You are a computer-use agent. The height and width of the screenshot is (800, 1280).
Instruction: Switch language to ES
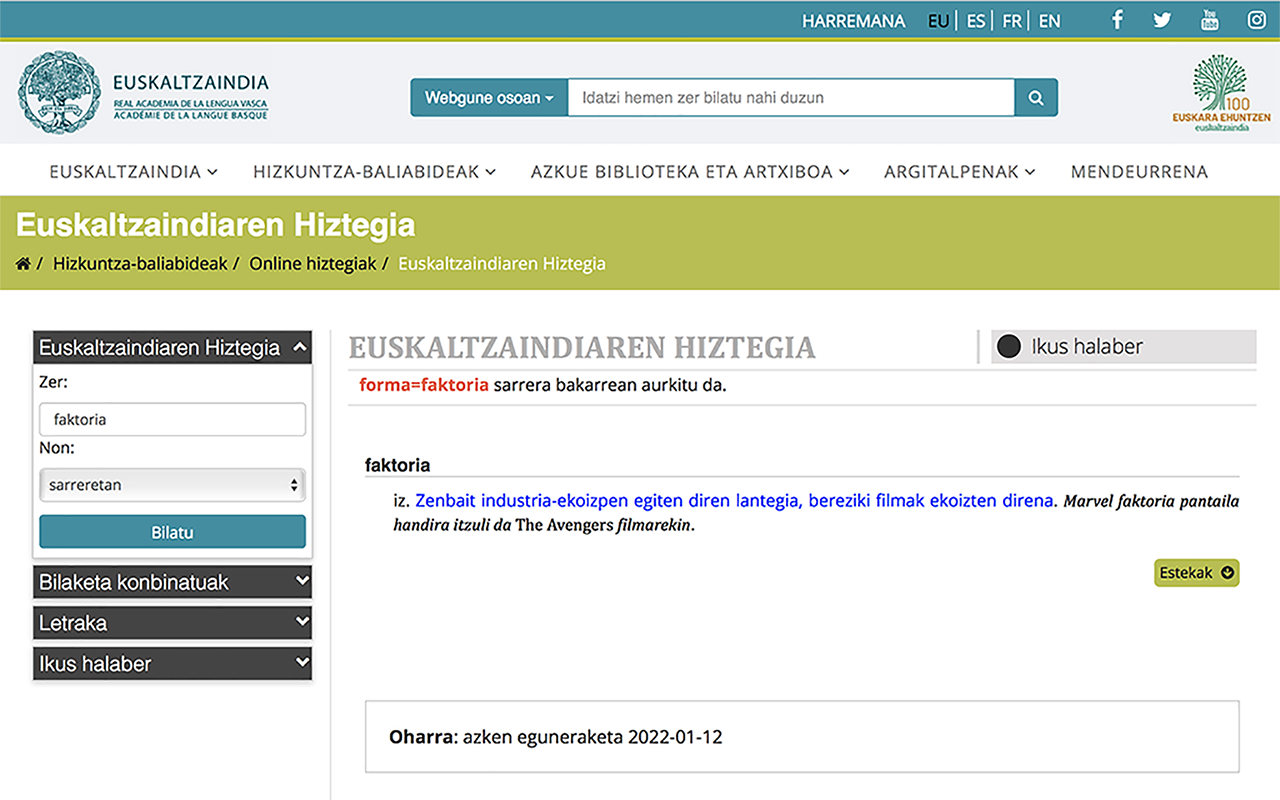click(976, 21)
